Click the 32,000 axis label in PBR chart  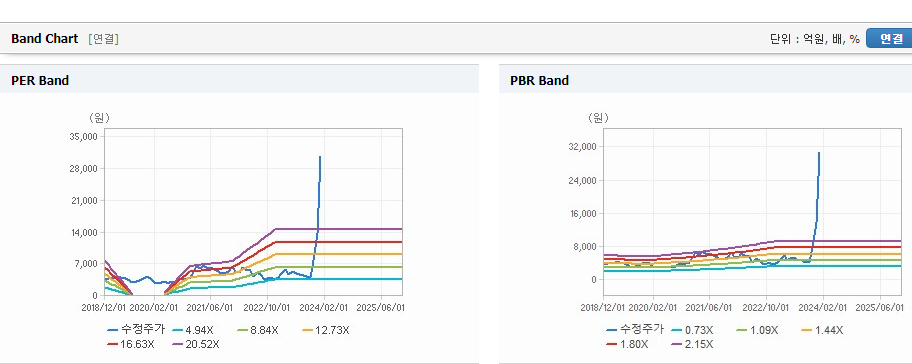coord(584,147)
